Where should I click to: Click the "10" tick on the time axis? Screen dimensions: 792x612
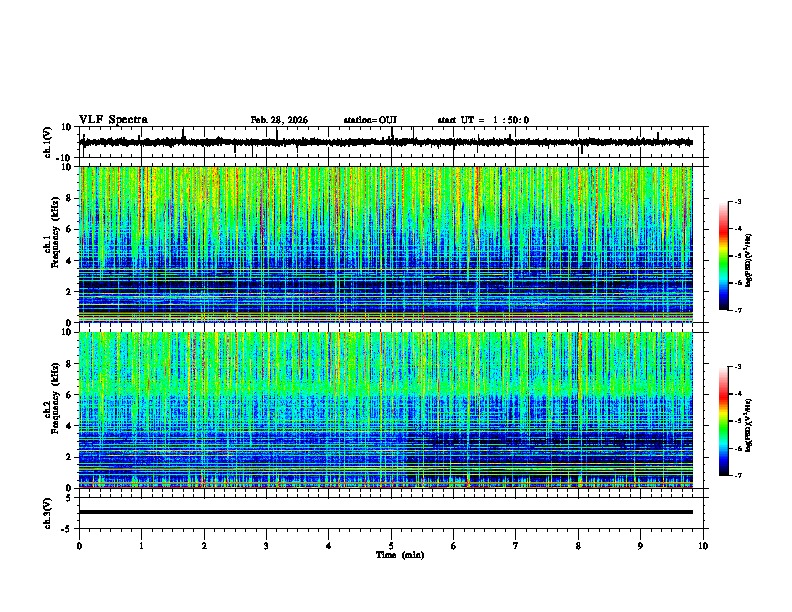pyautogui.click(x=703, y=546)
